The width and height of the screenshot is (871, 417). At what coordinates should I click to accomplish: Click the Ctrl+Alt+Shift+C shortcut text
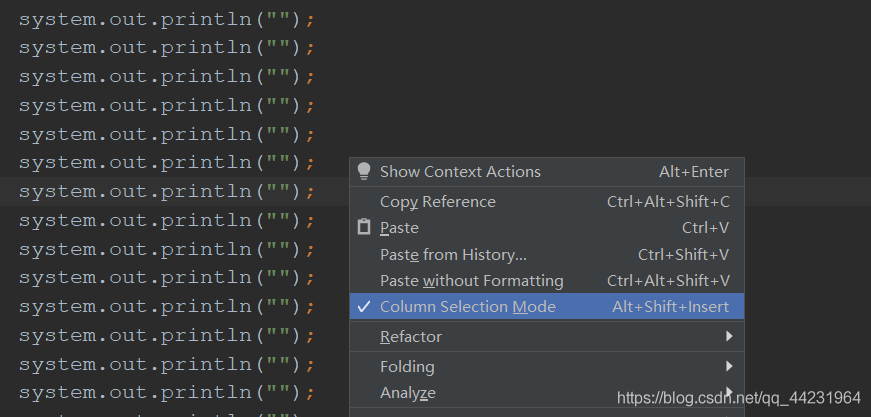click(668, 202)
